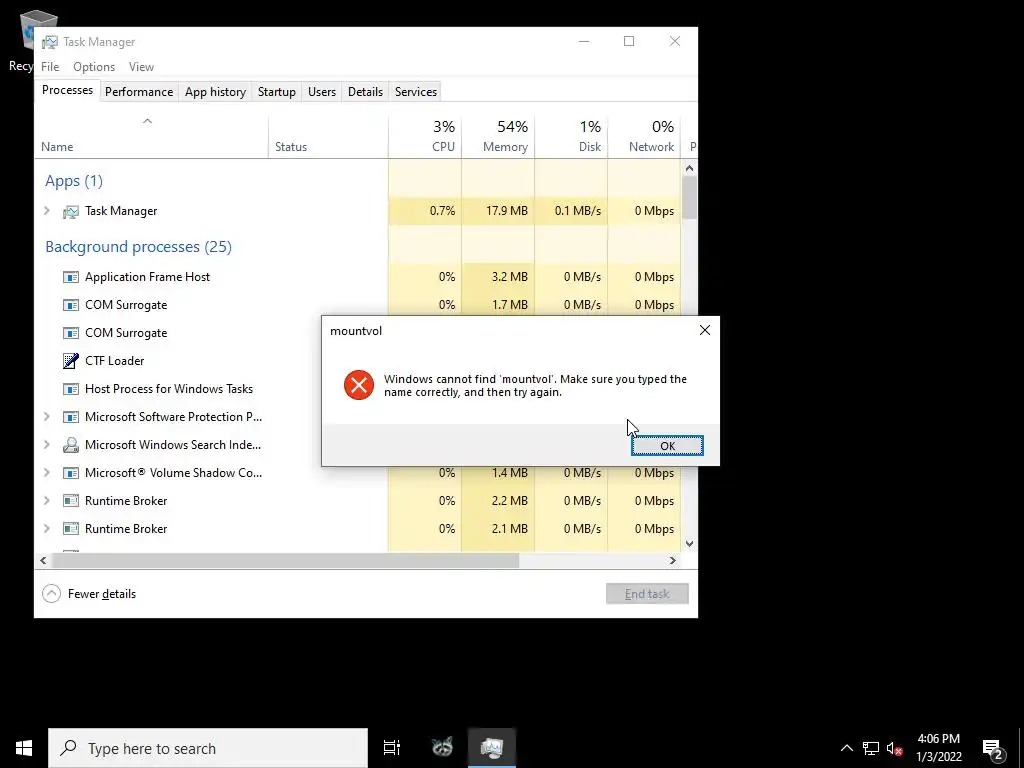This screenshot has height=768, width=1024.
Task: Click the Task Manager process icon
Action: (x=71, y=212)
